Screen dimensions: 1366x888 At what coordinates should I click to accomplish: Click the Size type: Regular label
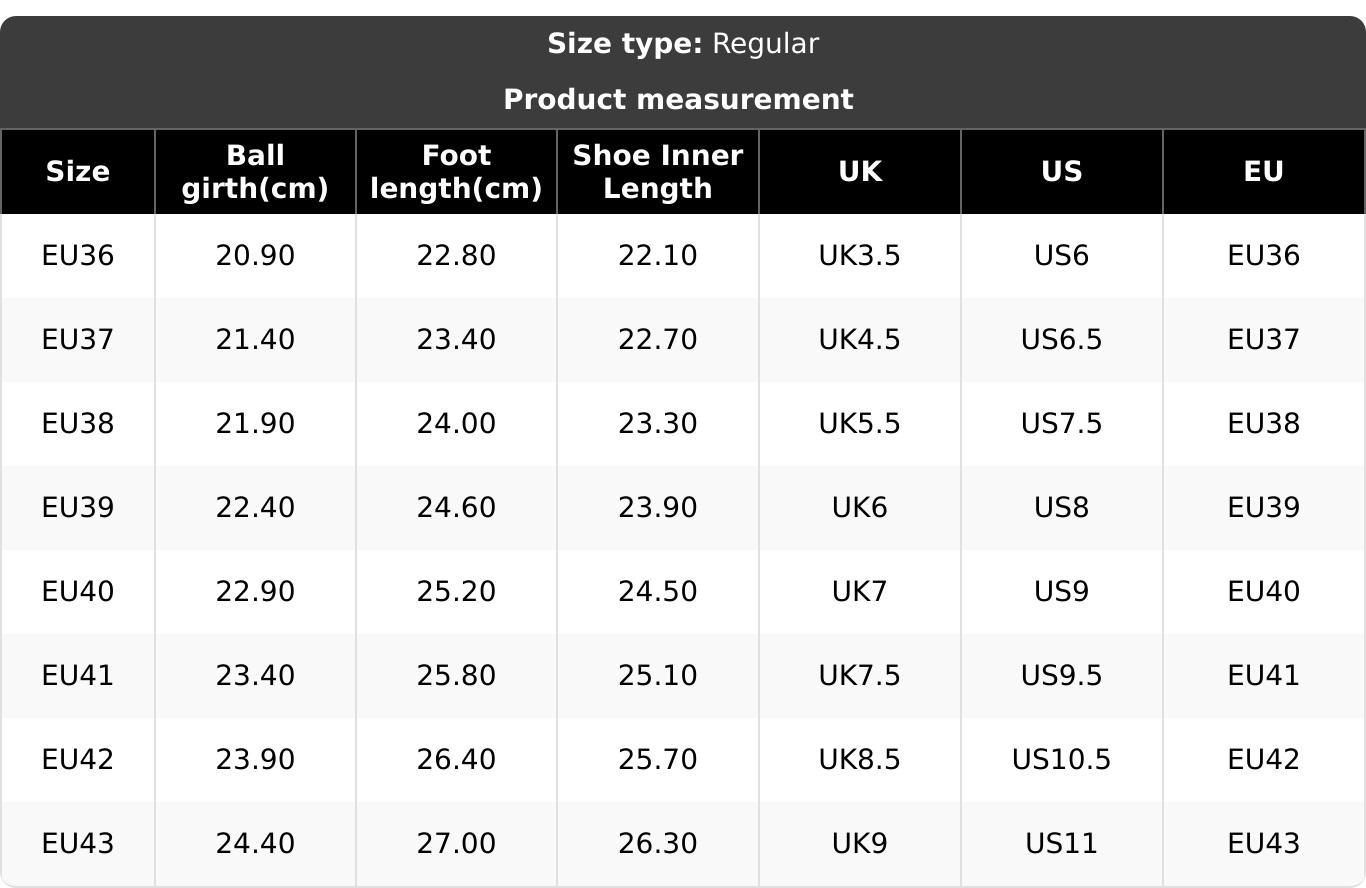[x=683, y=44]
